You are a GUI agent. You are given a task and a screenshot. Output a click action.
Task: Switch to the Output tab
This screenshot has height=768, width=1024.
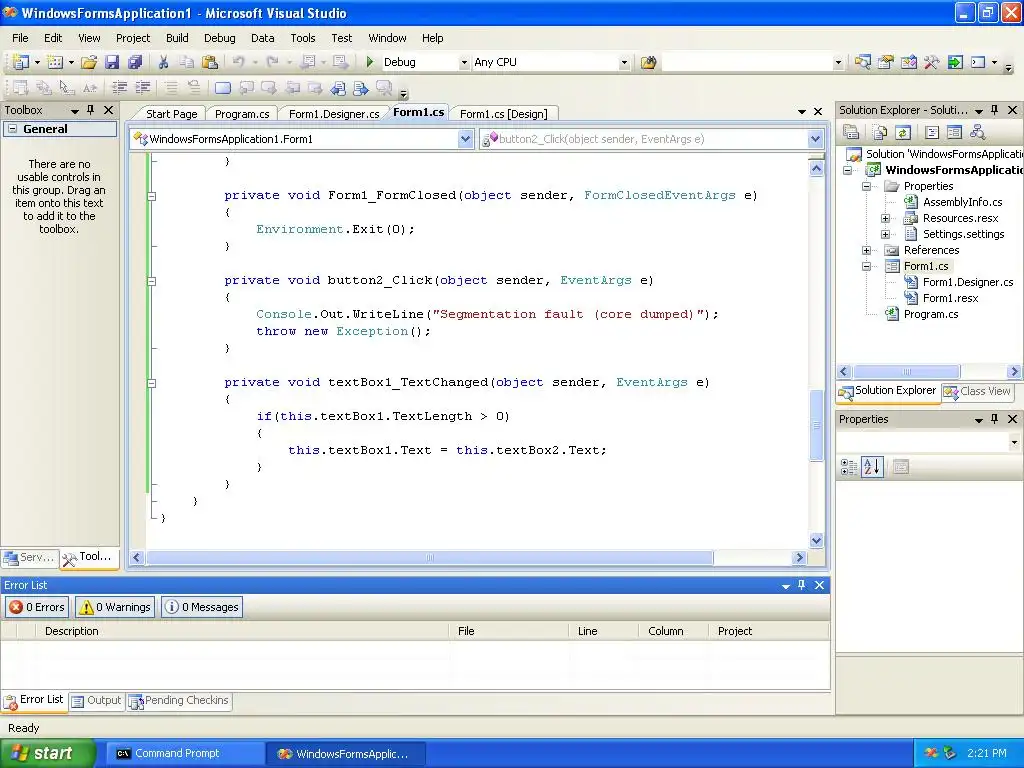(97, 701)
